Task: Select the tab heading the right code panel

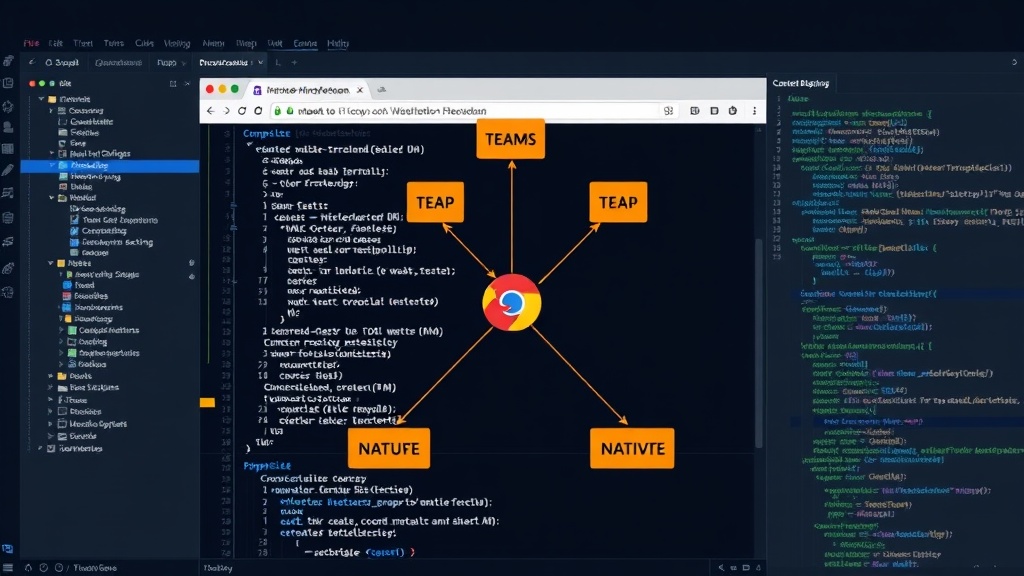Action: tap(801, 83)
